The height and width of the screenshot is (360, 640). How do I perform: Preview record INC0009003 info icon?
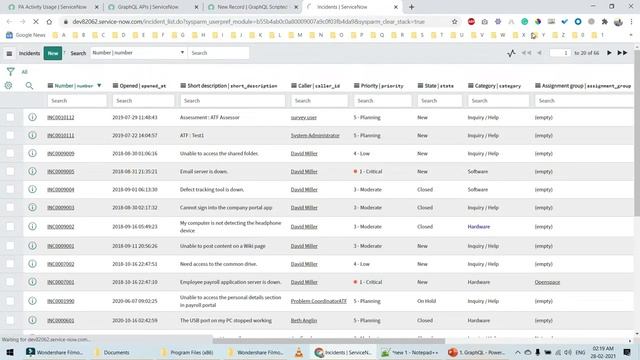click(32, 207)
